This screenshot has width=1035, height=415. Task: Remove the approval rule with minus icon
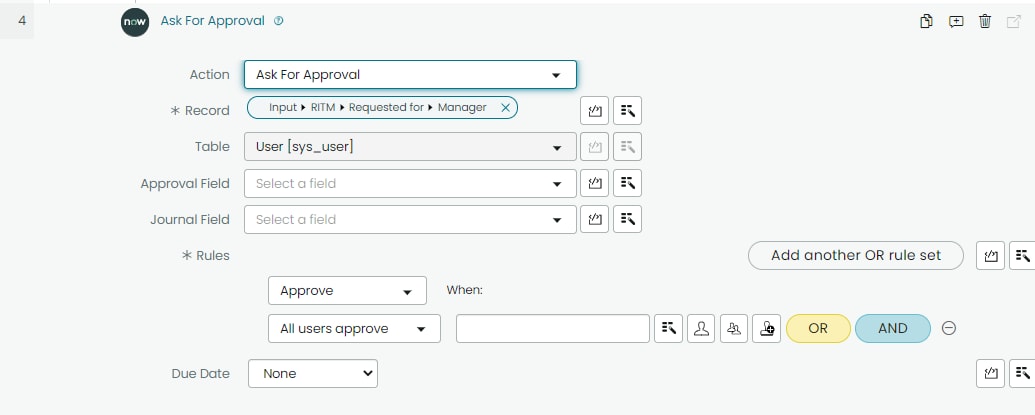[949, 329]
